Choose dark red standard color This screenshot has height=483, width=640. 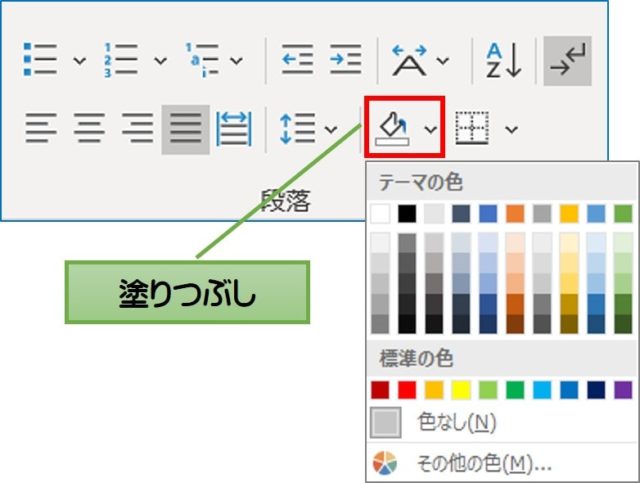[380, 390]
